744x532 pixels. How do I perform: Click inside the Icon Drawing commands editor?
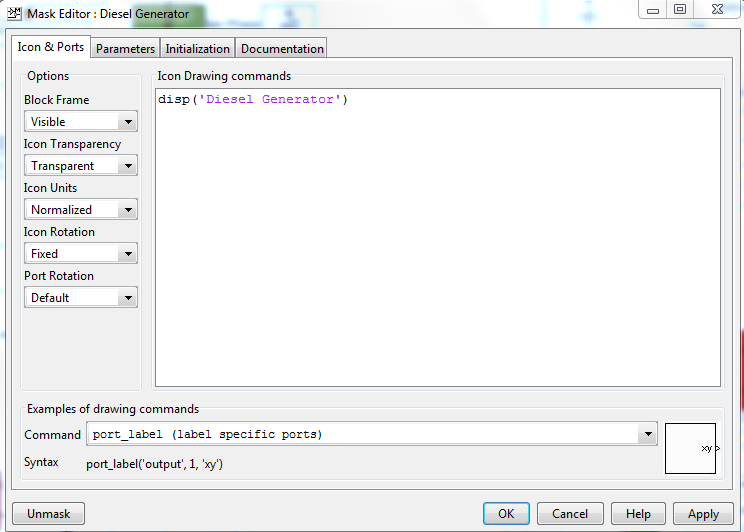[x=437, y=238]
